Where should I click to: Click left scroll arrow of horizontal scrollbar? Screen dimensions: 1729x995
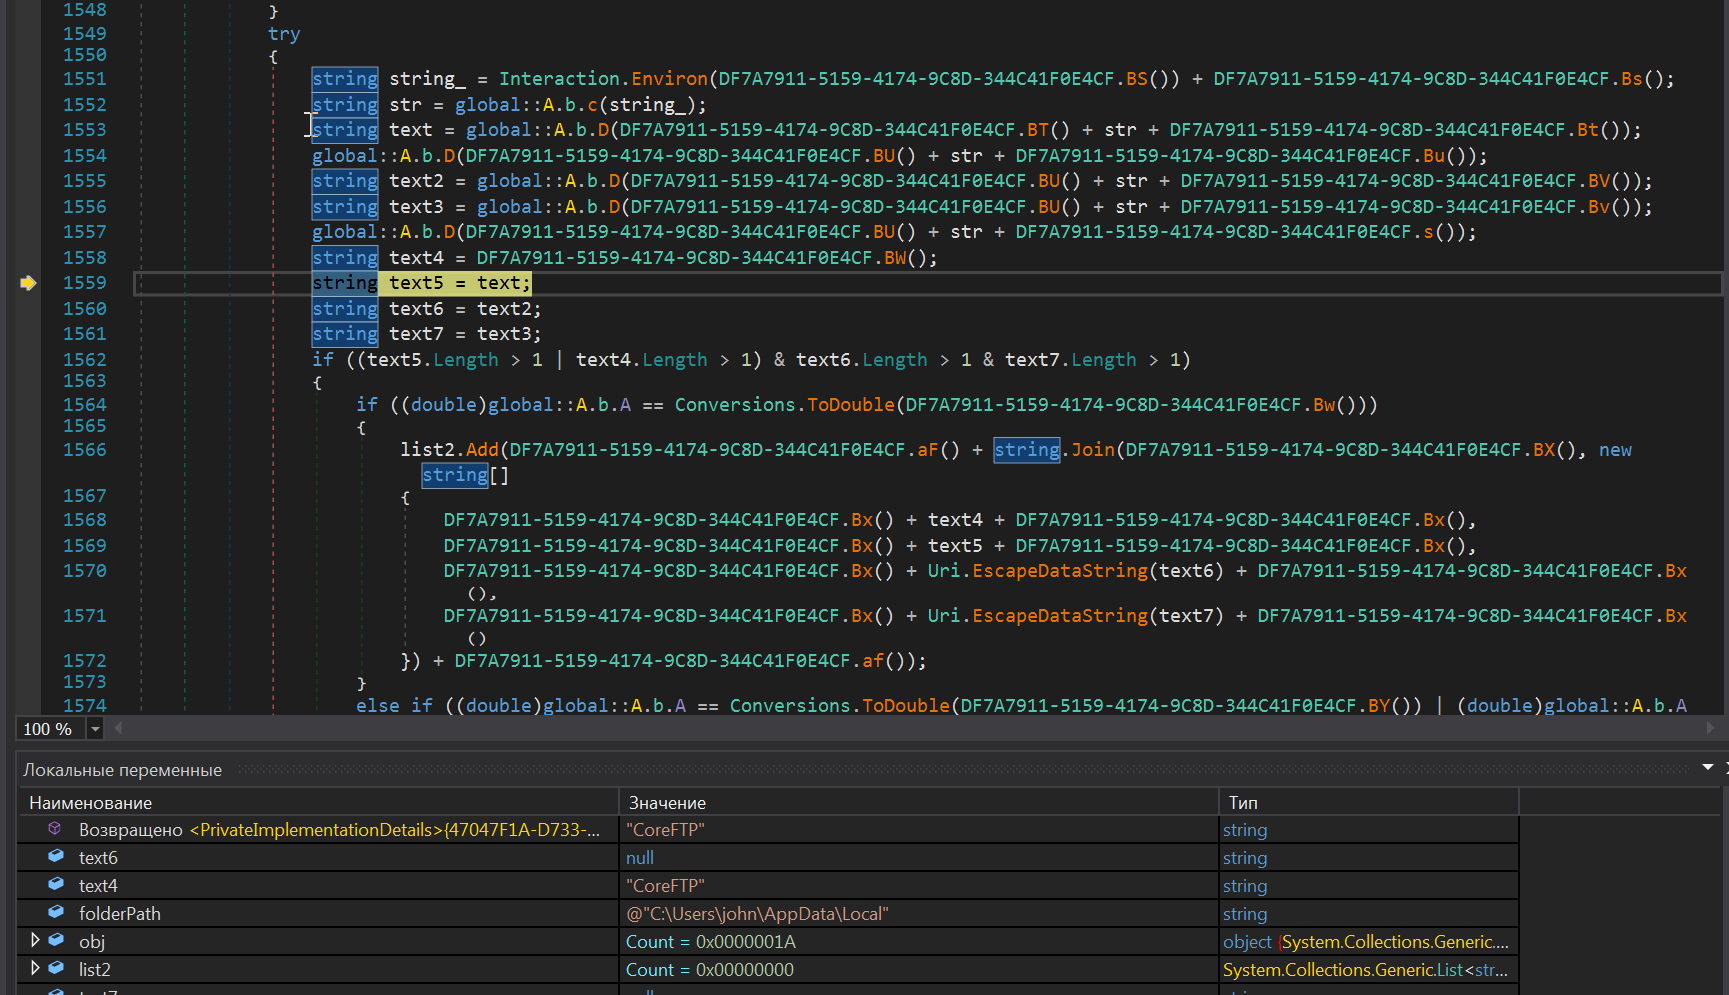pos(119,728)
